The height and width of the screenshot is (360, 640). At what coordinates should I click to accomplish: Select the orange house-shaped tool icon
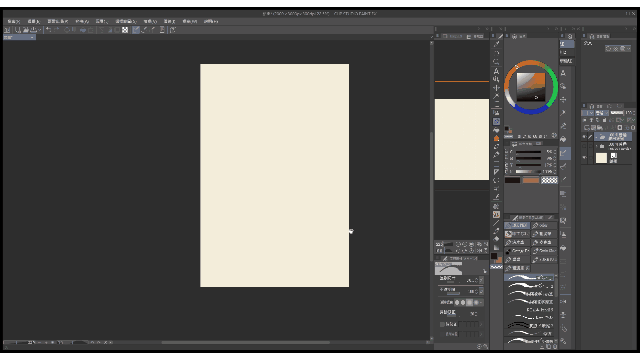496,139
